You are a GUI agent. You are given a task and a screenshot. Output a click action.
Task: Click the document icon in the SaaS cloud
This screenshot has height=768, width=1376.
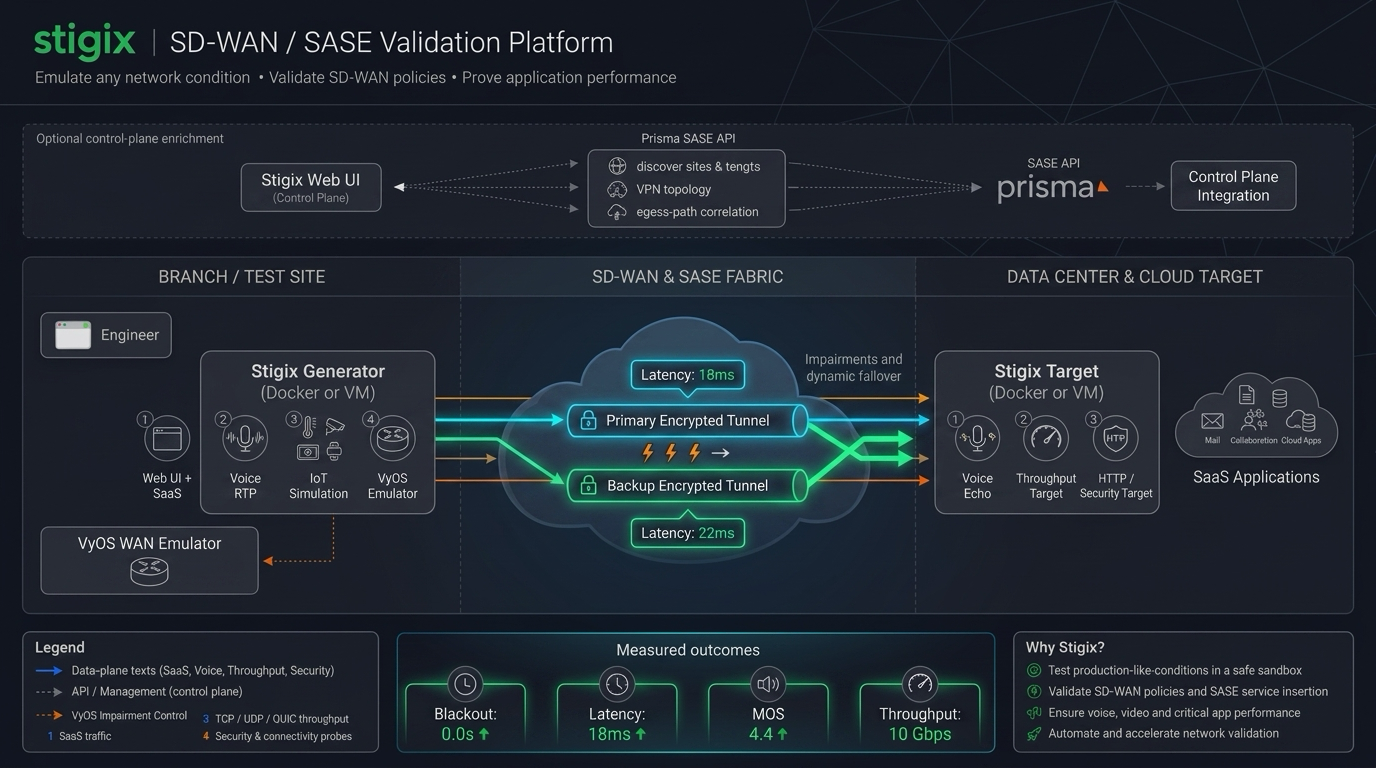1246,395
